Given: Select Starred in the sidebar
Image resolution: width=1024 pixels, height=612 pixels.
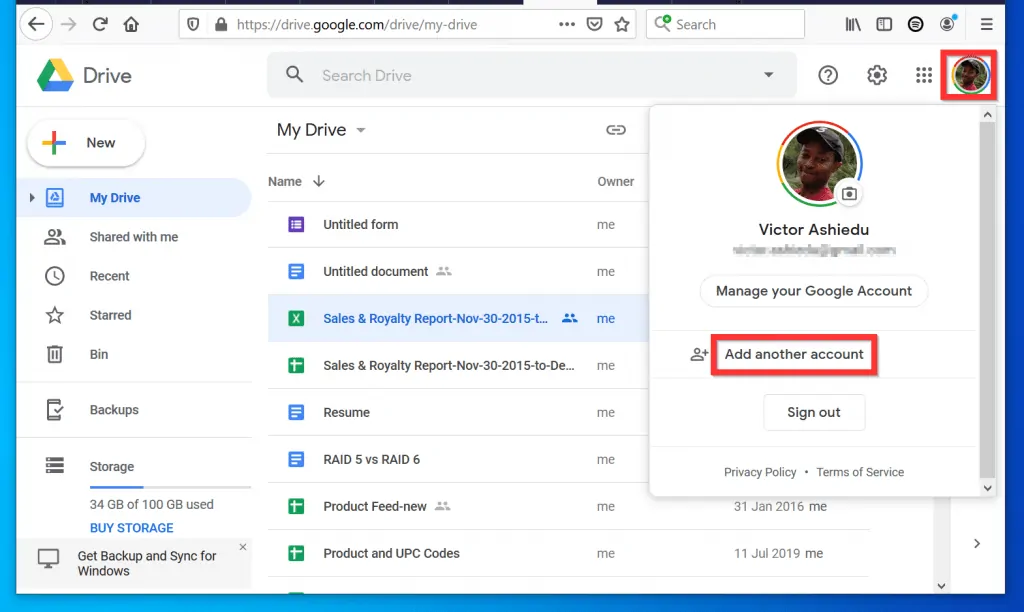Looking at the screenshot, I should pyautogui.click(x=110, y=315).
